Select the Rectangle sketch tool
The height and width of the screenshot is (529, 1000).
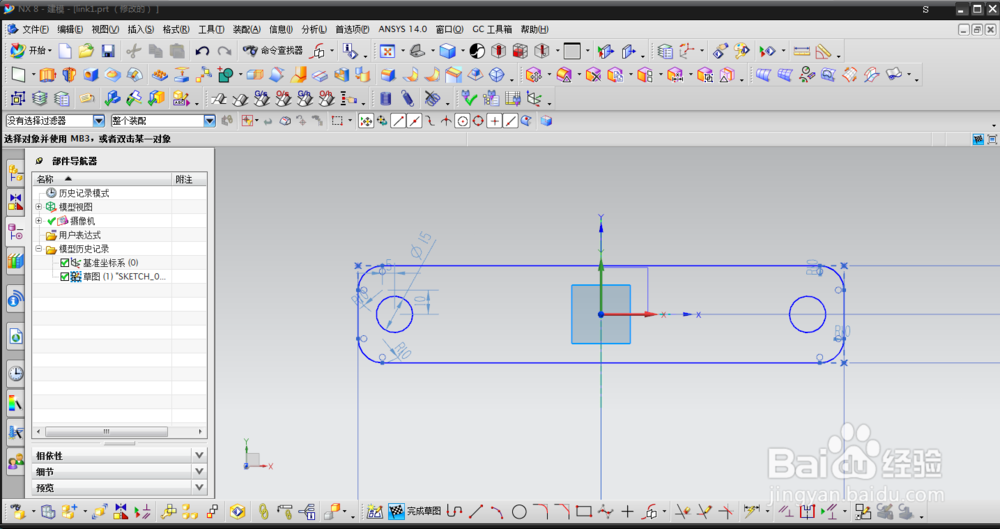coord(584,511)
